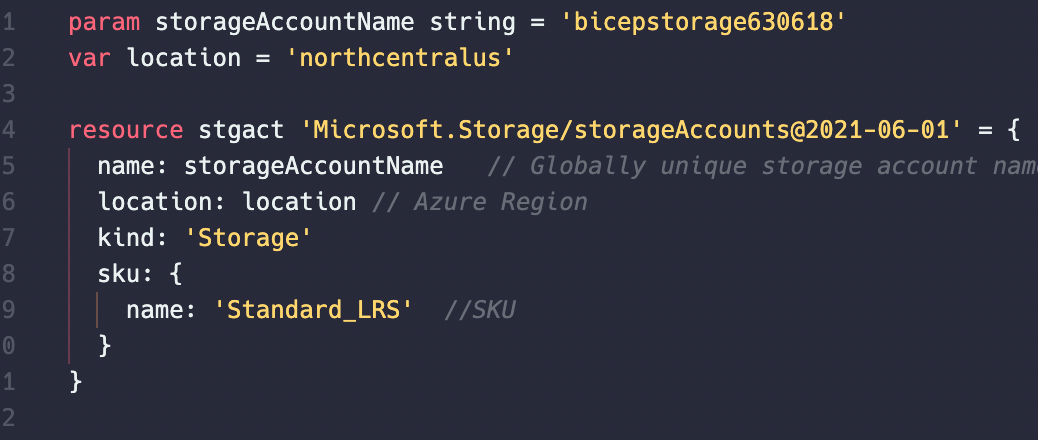
Task: Click storageAccountName value on line 5
Action: point(314,165)
